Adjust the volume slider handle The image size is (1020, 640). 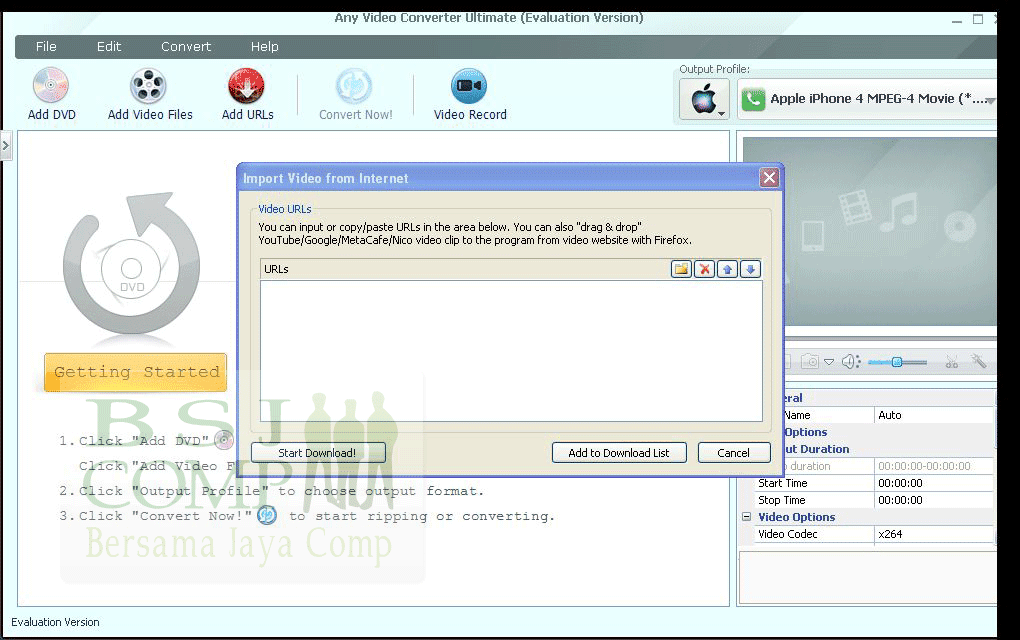tap(896, 362)
